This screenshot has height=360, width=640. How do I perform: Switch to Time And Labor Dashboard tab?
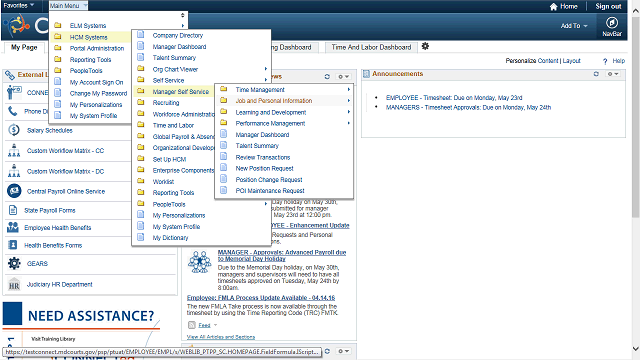coord(371,47)
